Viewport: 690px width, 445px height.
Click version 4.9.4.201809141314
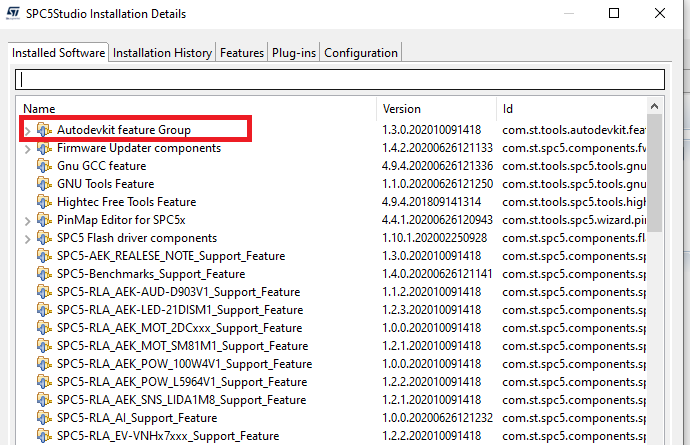(432, 202)
